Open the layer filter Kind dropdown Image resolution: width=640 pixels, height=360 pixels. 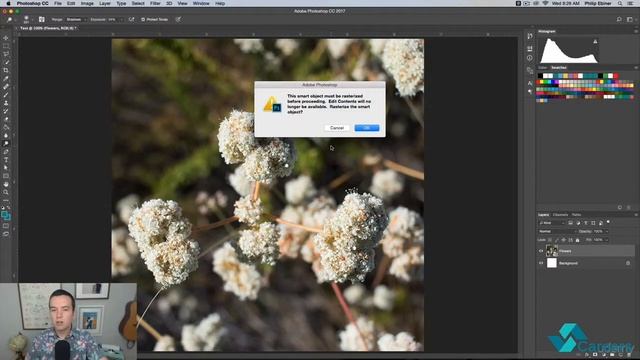point(552,223)
